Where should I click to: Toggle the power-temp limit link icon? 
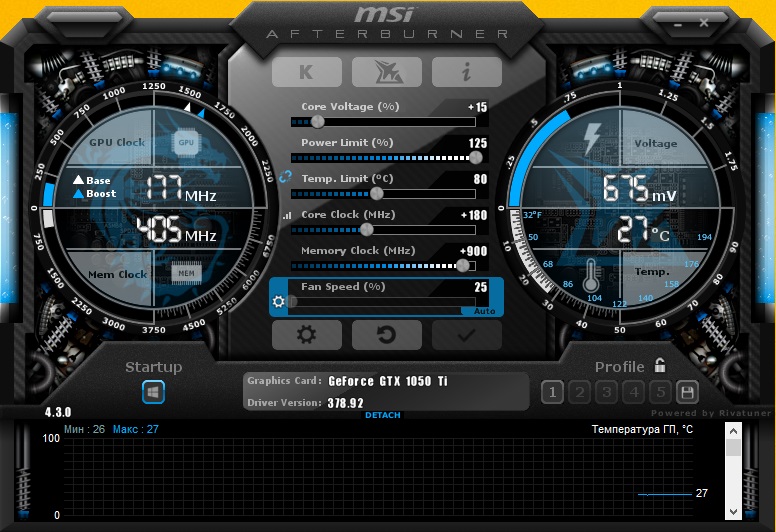click(x=286, y=176)
